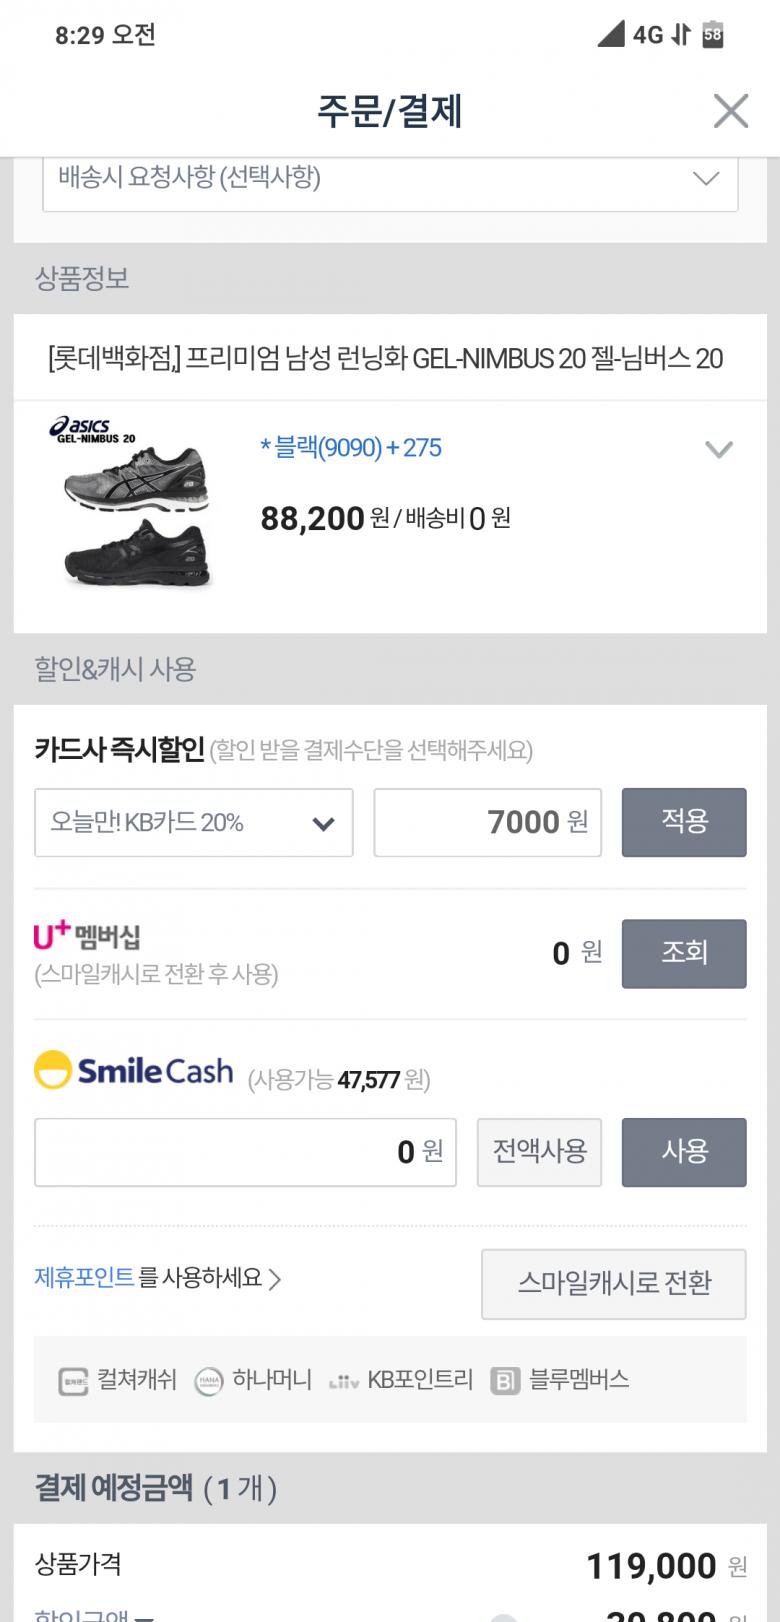Focus the 7000원 card discount field
This screenshot has width=780, height=1622.
(487, 823)
